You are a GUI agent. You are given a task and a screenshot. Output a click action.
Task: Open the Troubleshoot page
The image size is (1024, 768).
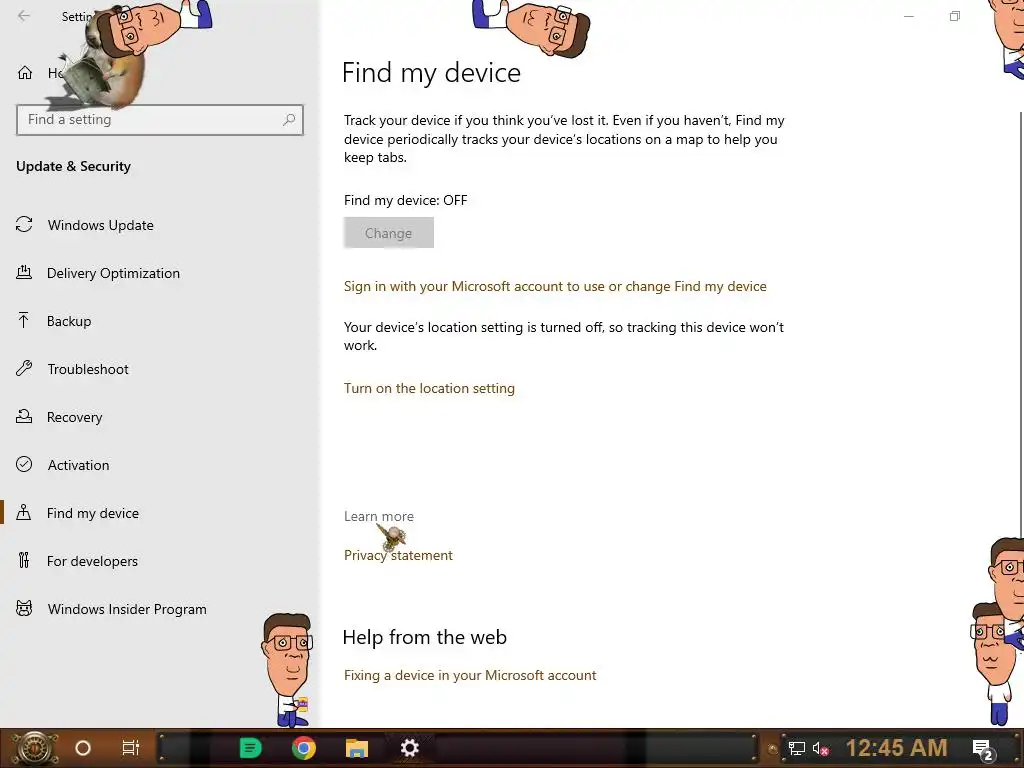[x=88, y=370]
